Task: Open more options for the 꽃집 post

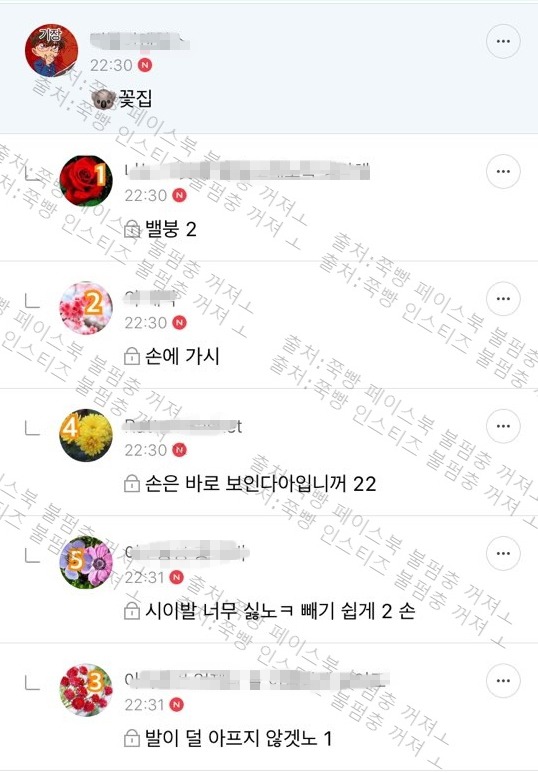Action: coord(503,41)
